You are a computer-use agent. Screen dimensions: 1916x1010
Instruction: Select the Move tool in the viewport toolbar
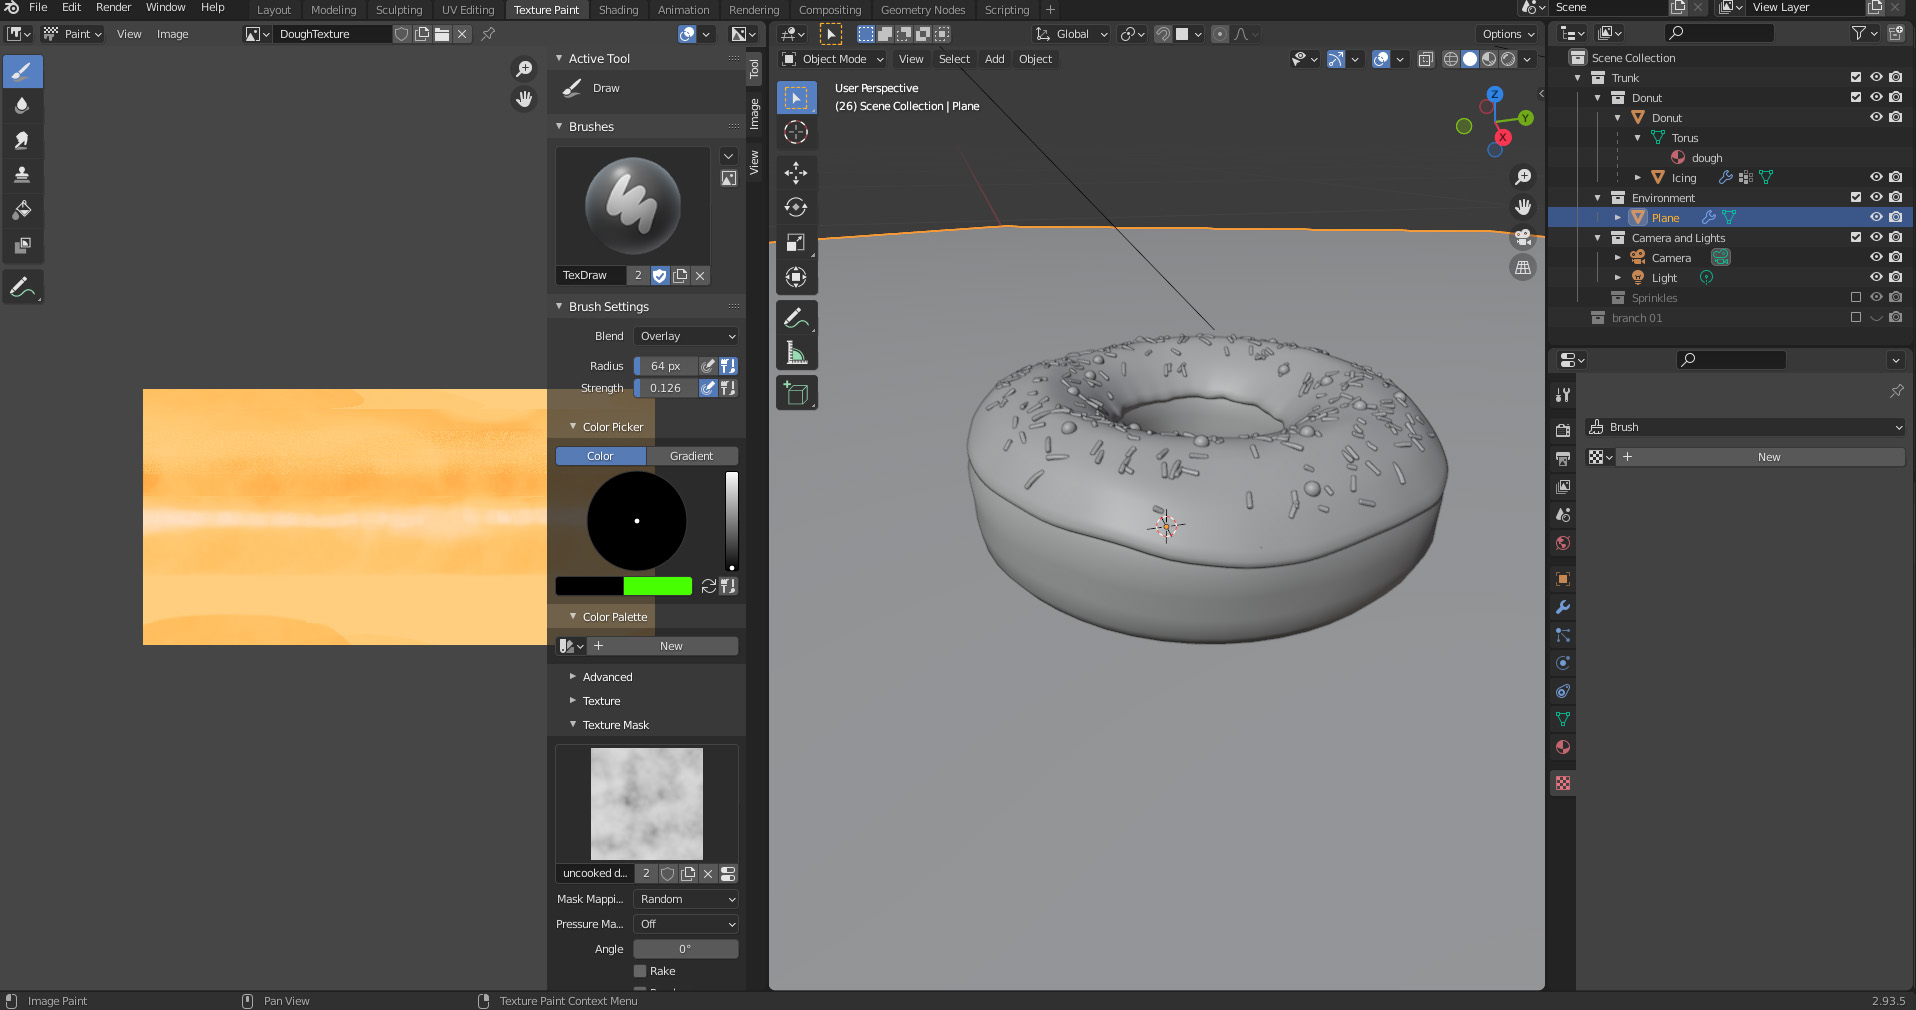tap(796, 172)
